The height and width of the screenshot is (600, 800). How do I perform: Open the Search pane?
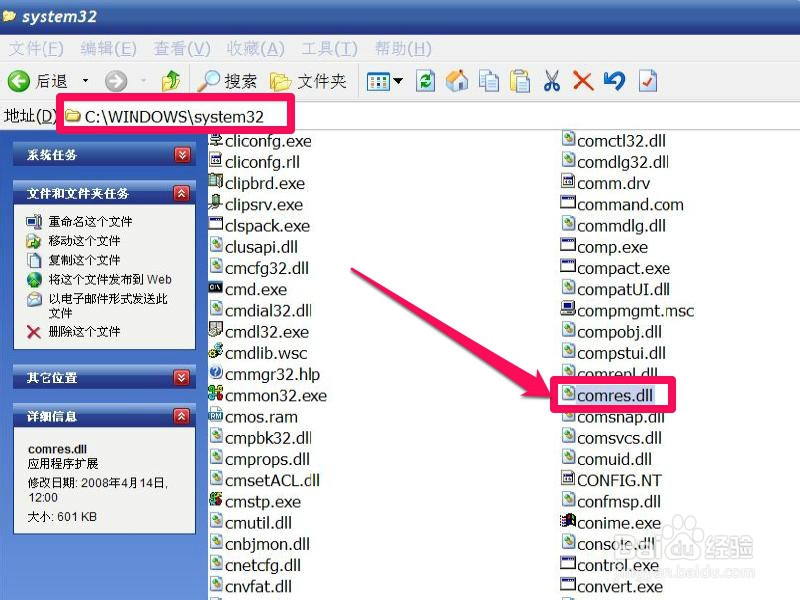227,81
